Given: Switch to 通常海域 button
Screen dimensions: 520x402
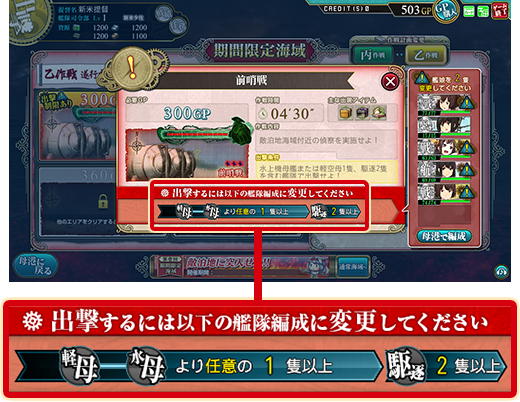Looking at the screenshot, I should point(352,266).
